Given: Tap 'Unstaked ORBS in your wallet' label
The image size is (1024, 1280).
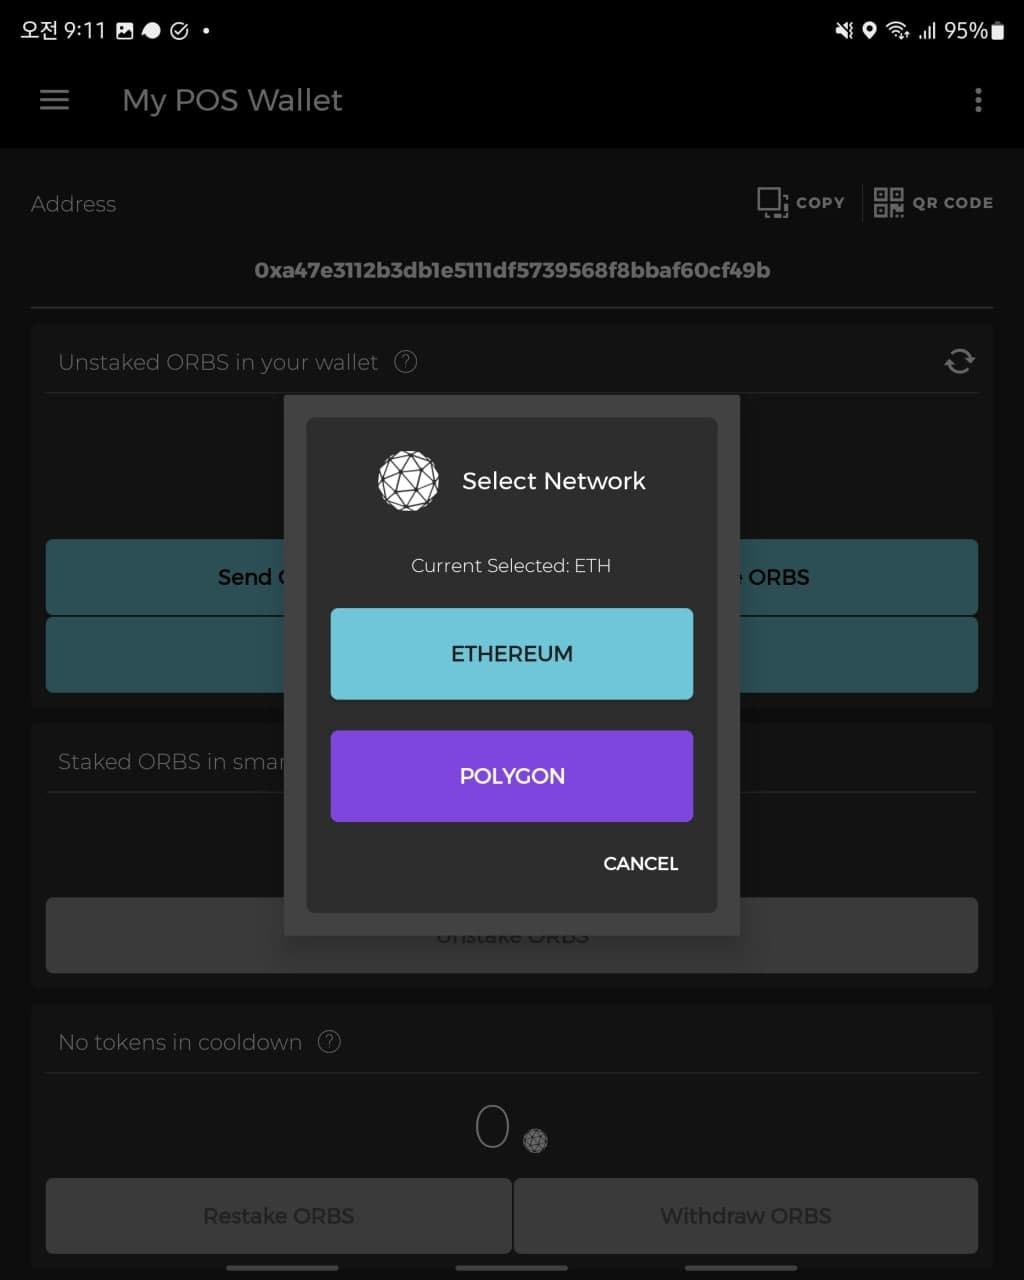Looking at the screenshot, I should coord(218,362).
